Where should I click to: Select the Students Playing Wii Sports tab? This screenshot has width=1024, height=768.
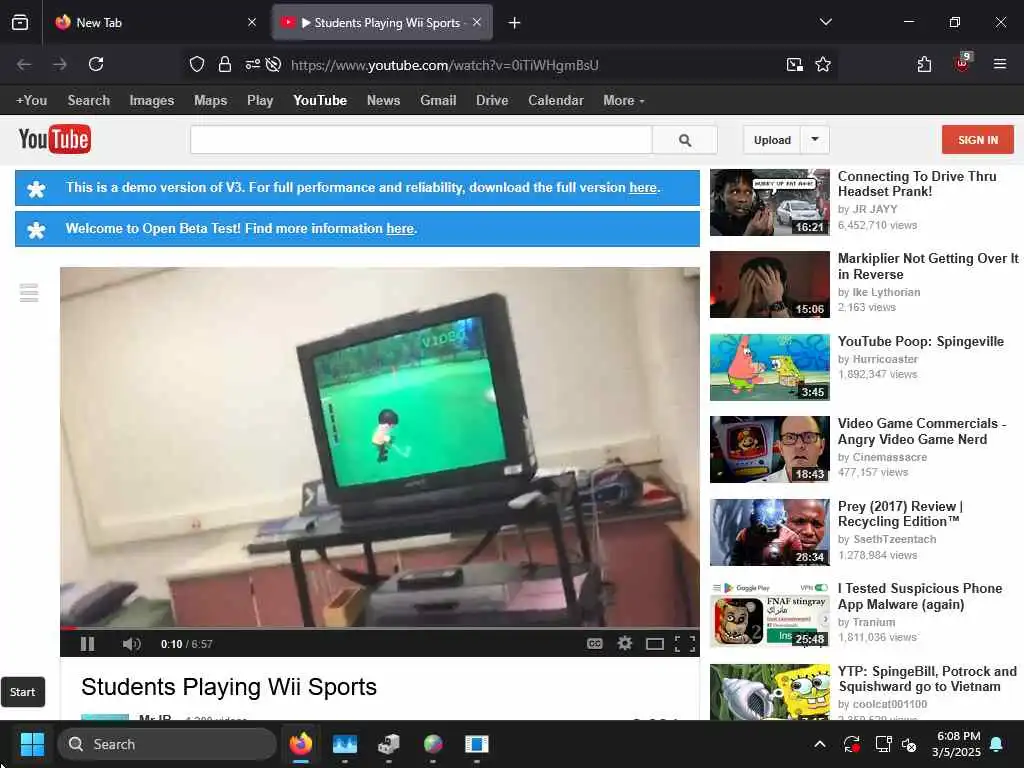click(382, 23)
